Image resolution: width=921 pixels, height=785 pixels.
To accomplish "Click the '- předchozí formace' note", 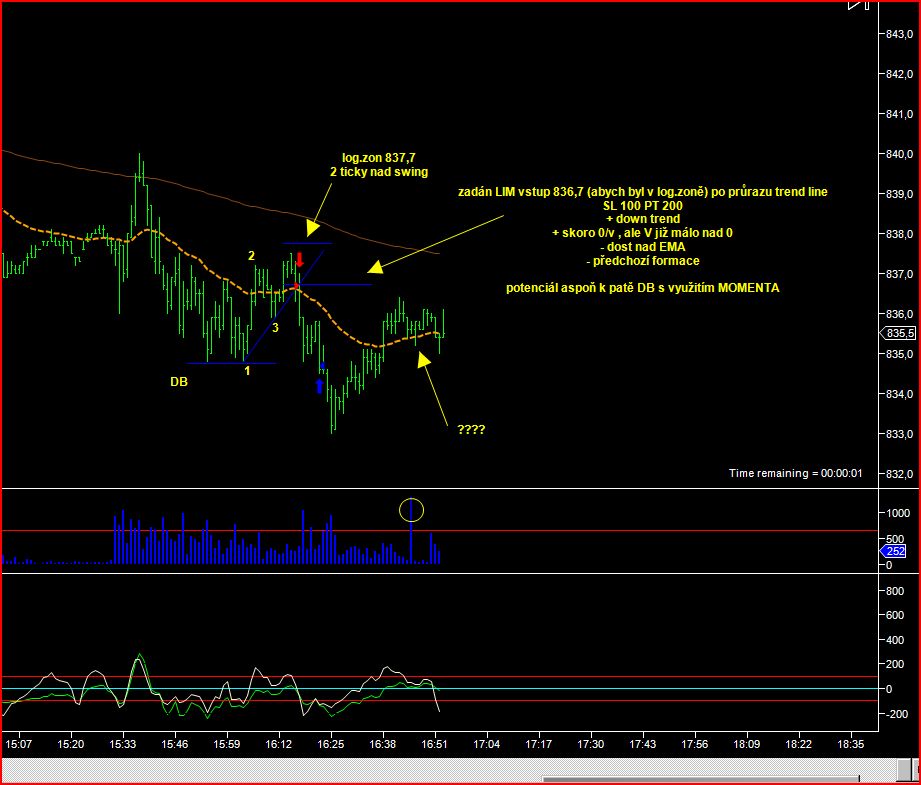I will [643, 261].
